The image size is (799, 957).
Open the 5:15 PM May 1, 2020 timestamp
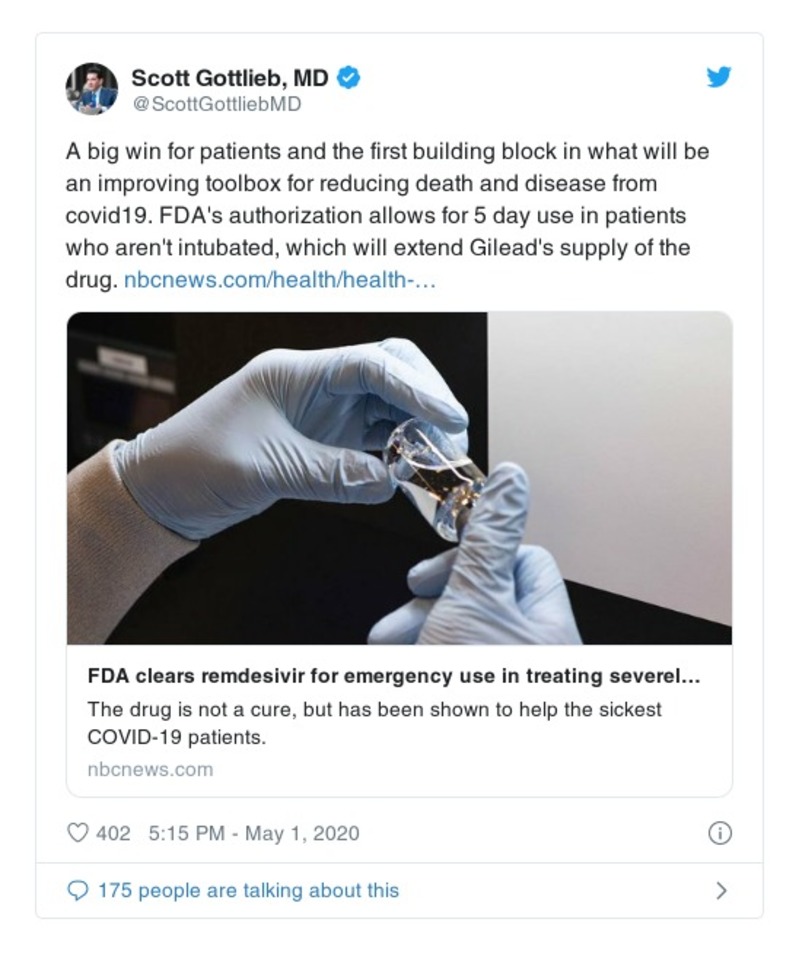[253, 833]
